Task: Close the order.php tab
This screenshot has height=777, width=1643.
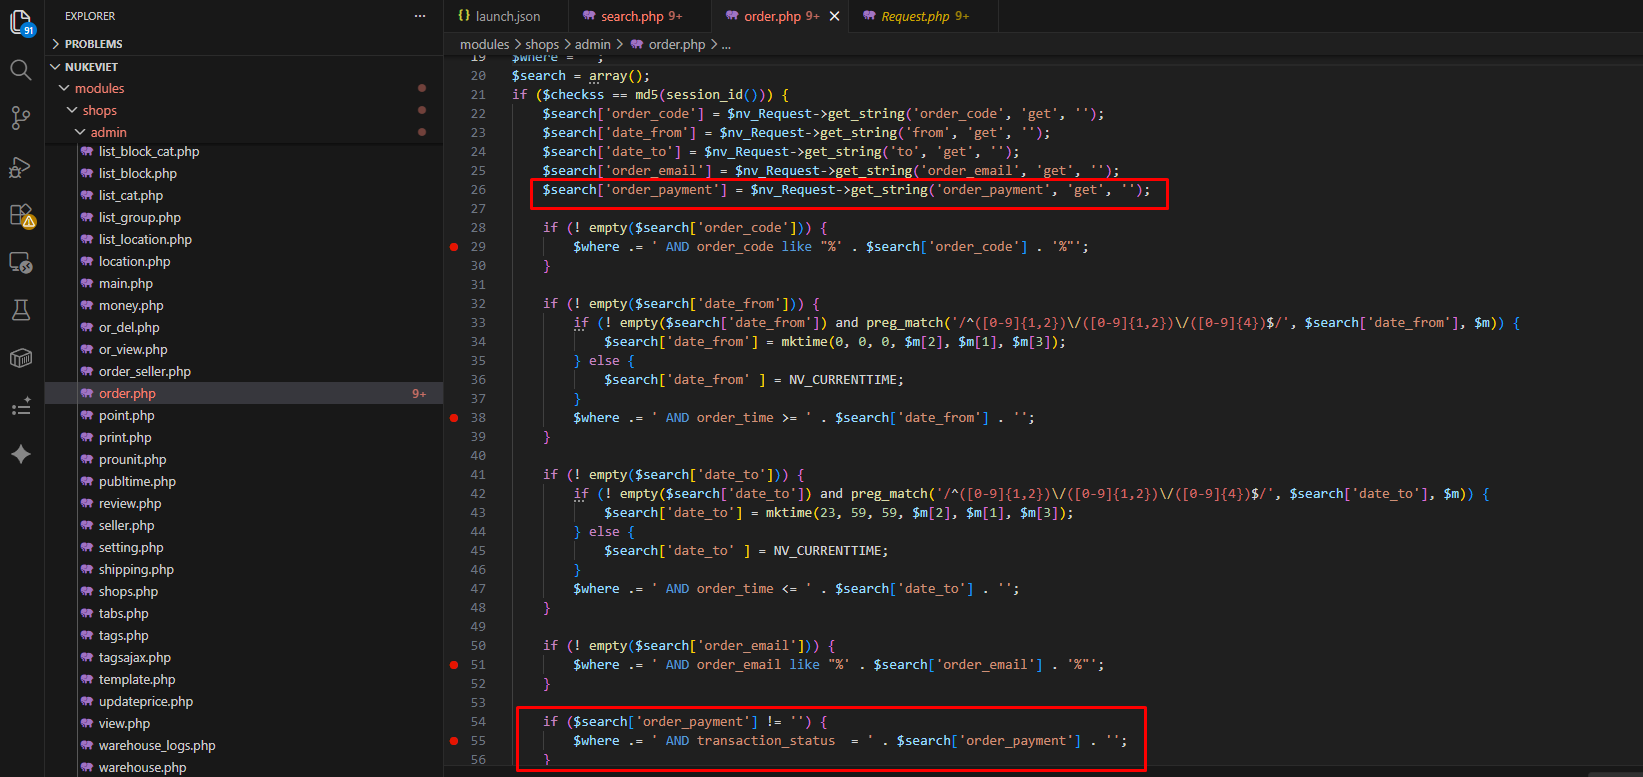Action: tap(835, 16)
